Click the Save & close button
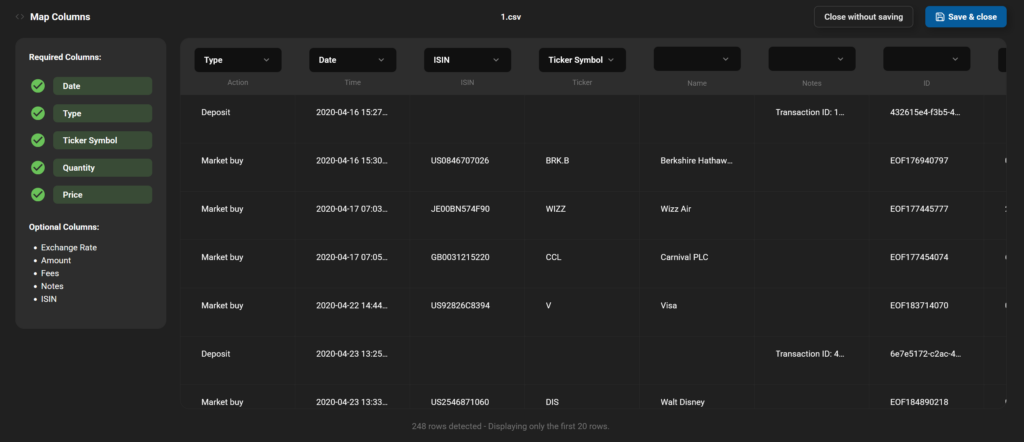This screenshot has width=1024, height=442. pos(966,17)
